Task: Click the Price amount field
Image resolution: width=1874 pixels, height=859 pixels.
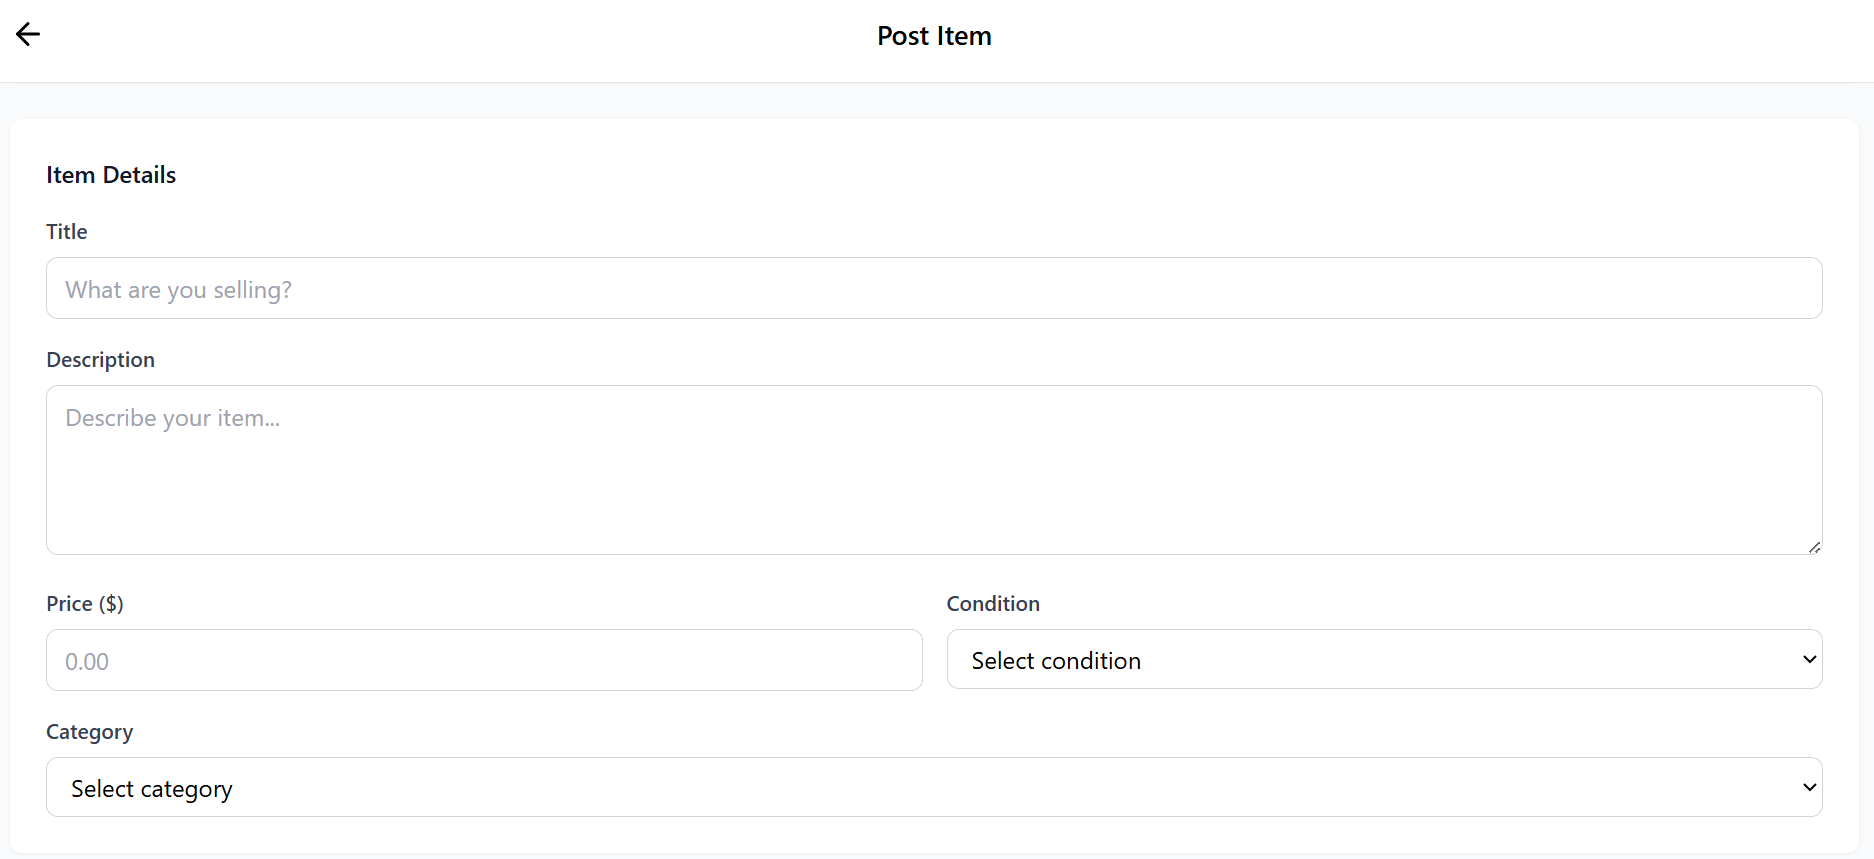Action: pos(484,660)
